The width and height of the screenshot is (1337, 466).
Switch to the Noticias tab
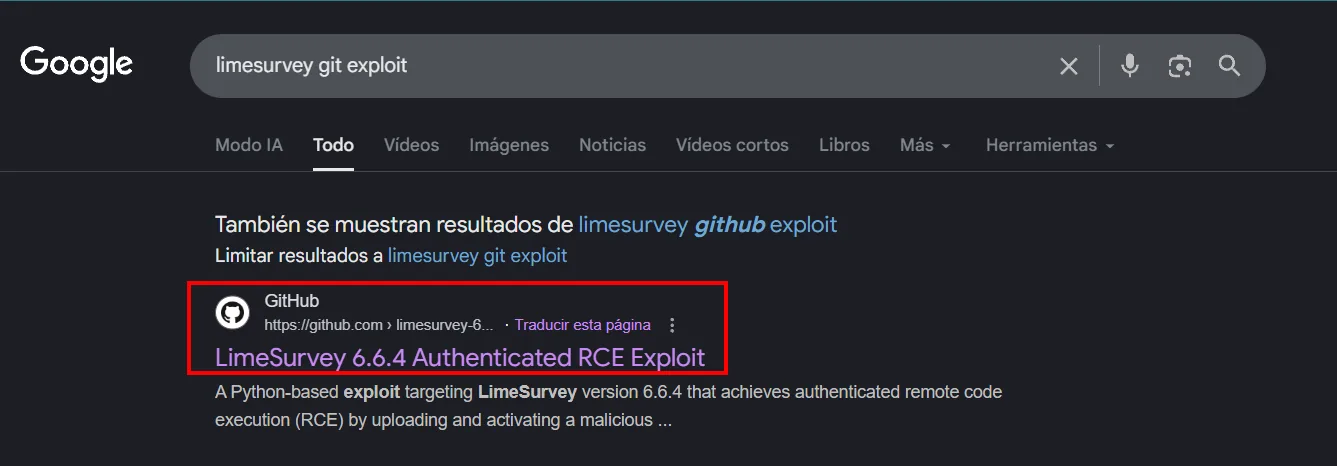coord(612,145)
